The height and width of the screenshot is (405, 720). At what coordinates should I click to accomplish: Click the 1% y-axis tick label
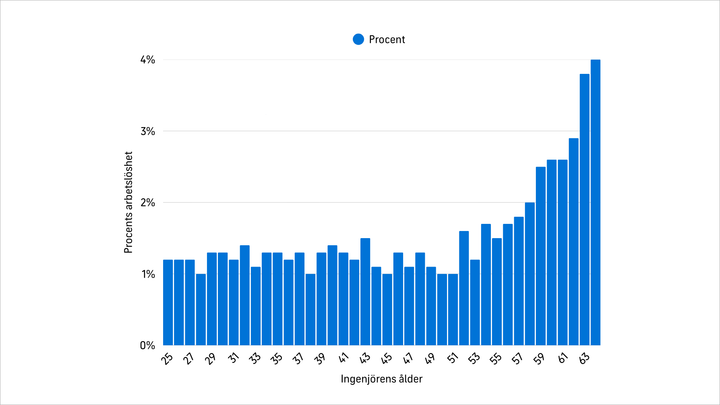147,274
